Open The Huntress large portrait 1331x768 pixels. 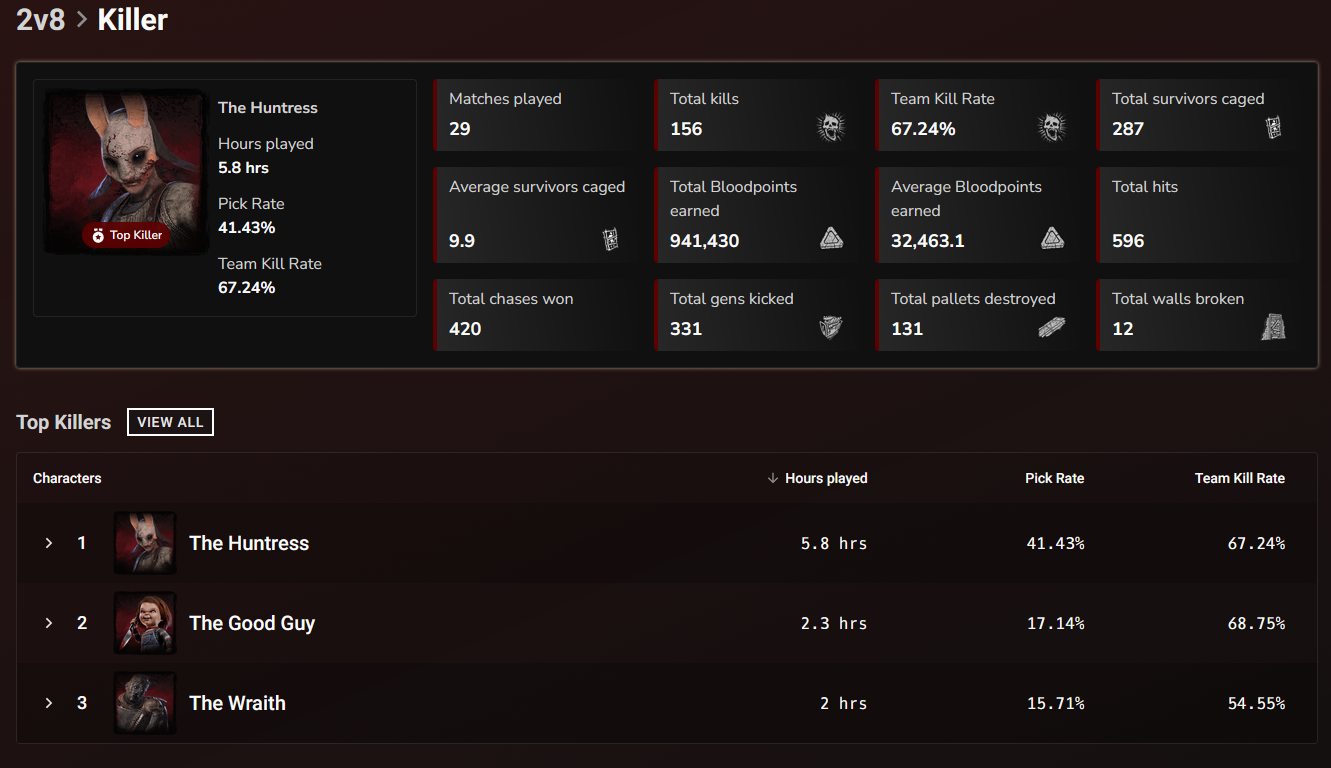[x=125, y=172]
